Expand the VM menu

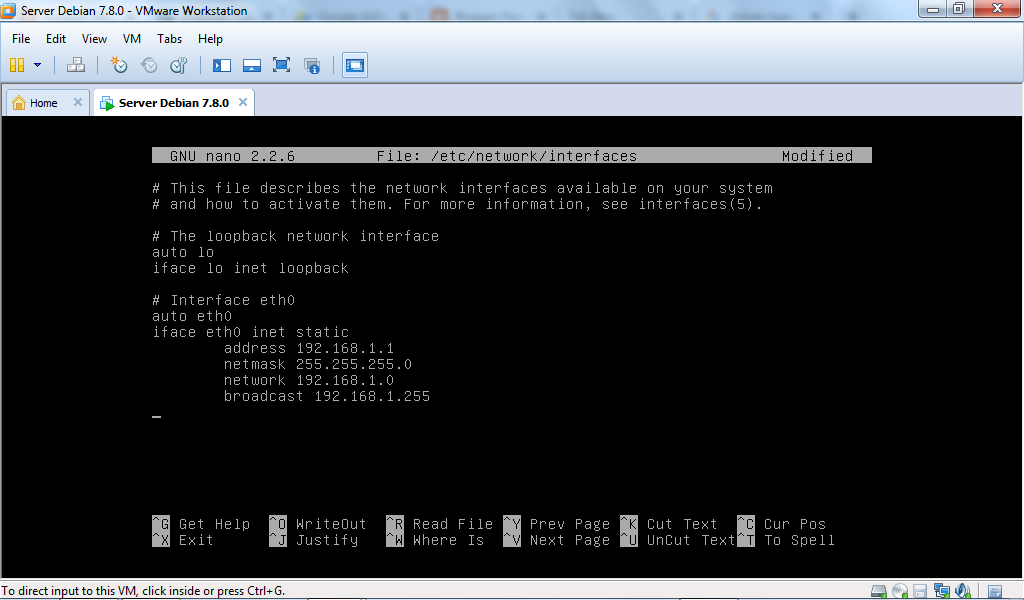pos(131,39)
